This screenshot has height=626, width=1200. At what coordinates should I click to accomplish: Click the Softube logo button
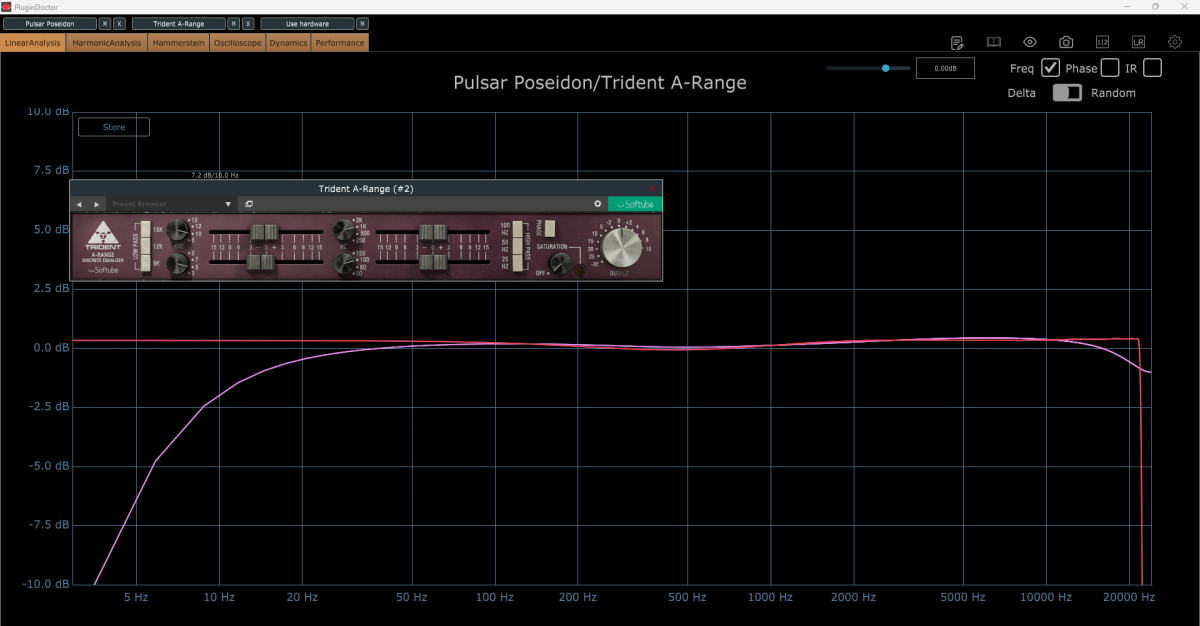point(635,204)
